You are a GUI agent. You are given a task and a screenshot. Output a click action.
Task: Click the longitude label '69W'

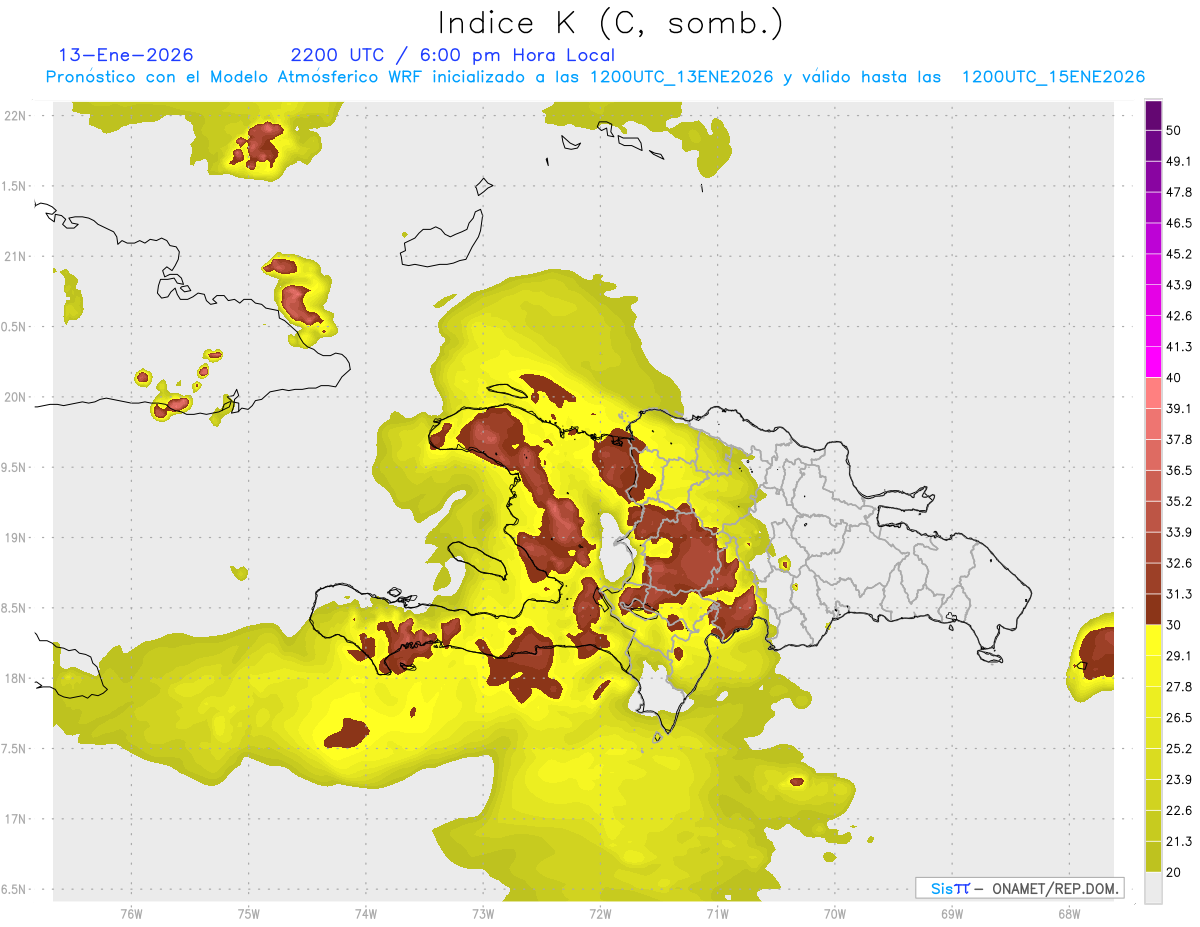point(951,914)
